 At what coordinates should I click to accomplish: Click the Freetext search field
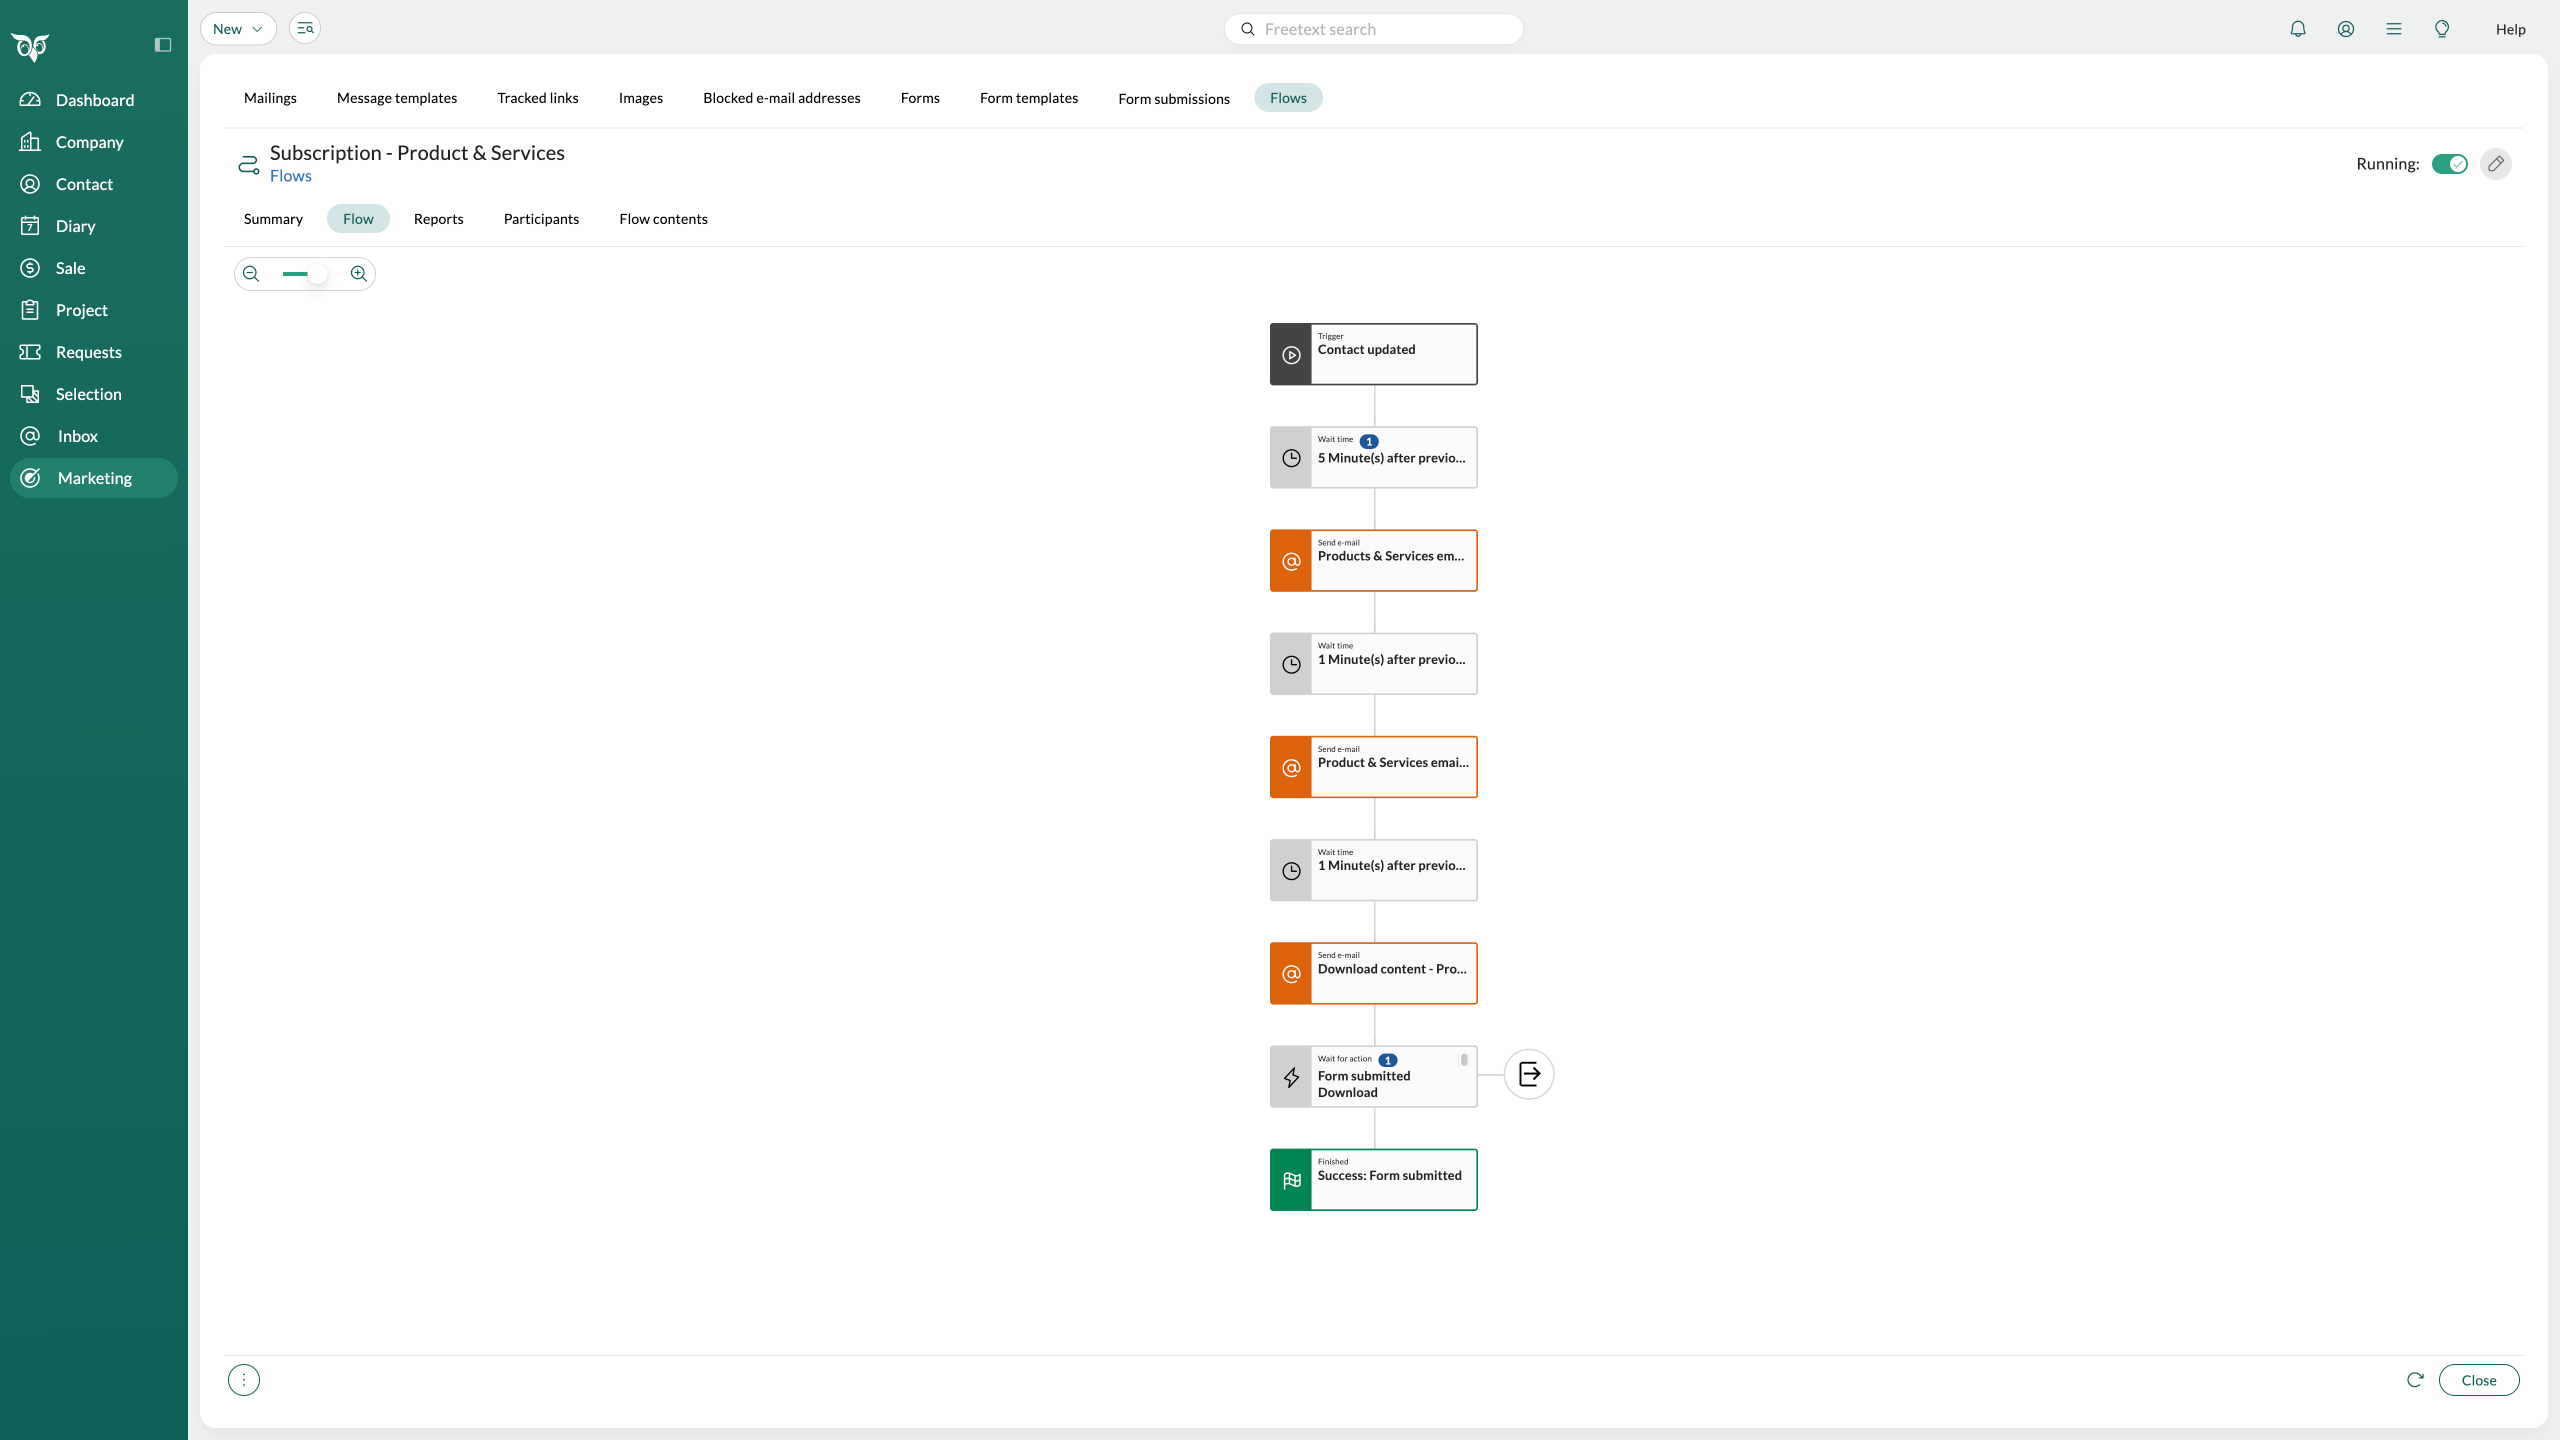point(1385,29)
